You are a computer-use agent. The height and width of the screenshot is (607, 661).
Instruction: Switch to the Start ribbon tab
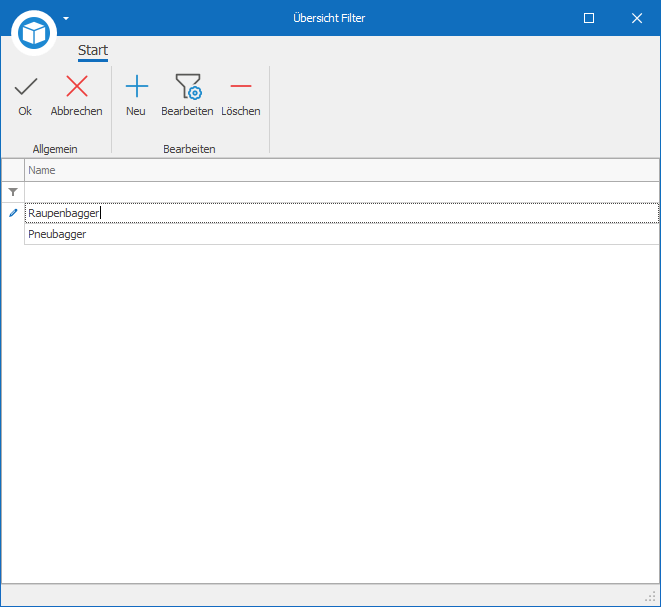pyautogui.click(x=93, y=51)
